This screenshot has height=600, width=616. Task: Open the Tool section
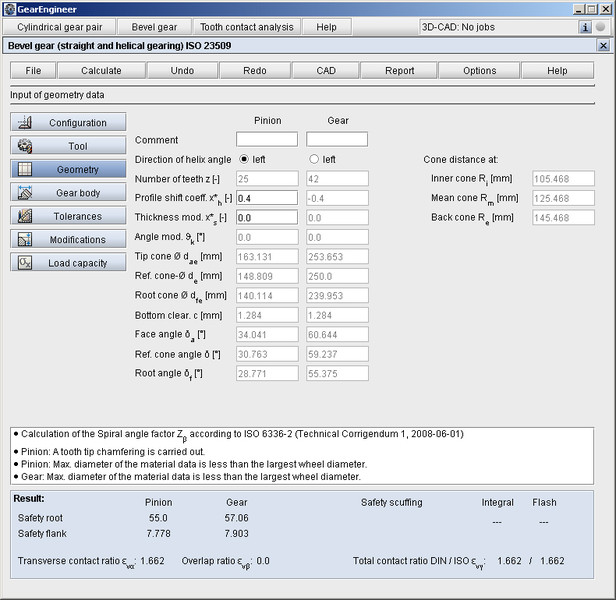69,146
